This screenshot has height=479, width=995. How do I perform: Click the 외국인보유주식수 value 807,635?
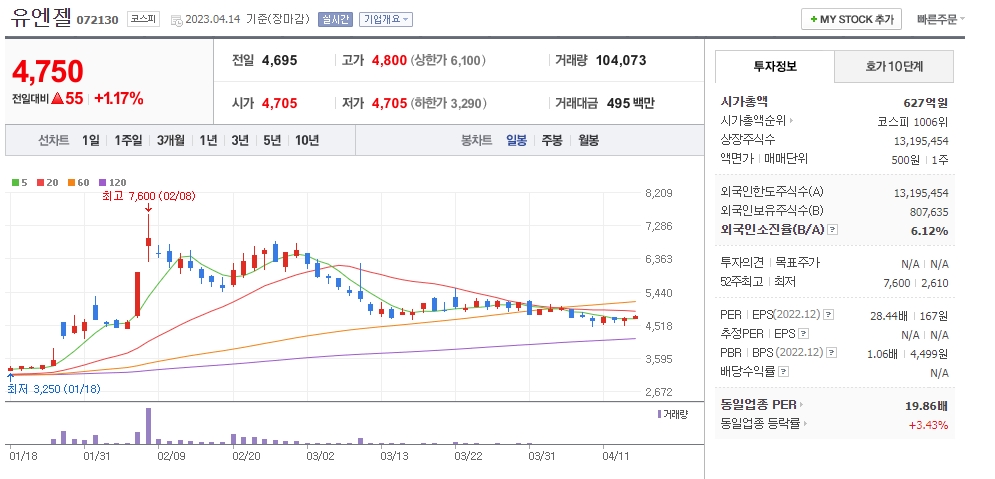click(x=929, y=211)
